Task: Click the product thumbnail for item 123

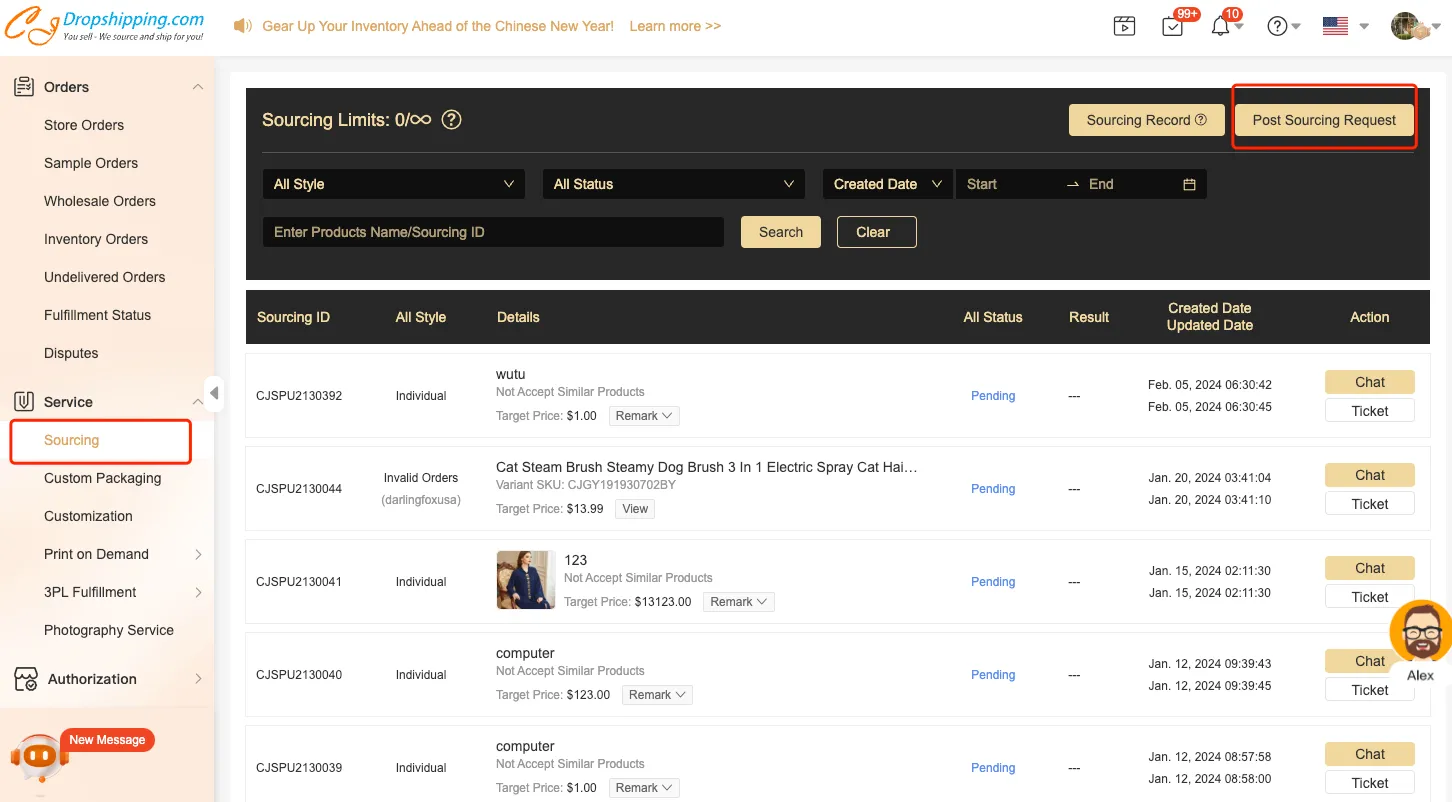Action: point(525,580)
